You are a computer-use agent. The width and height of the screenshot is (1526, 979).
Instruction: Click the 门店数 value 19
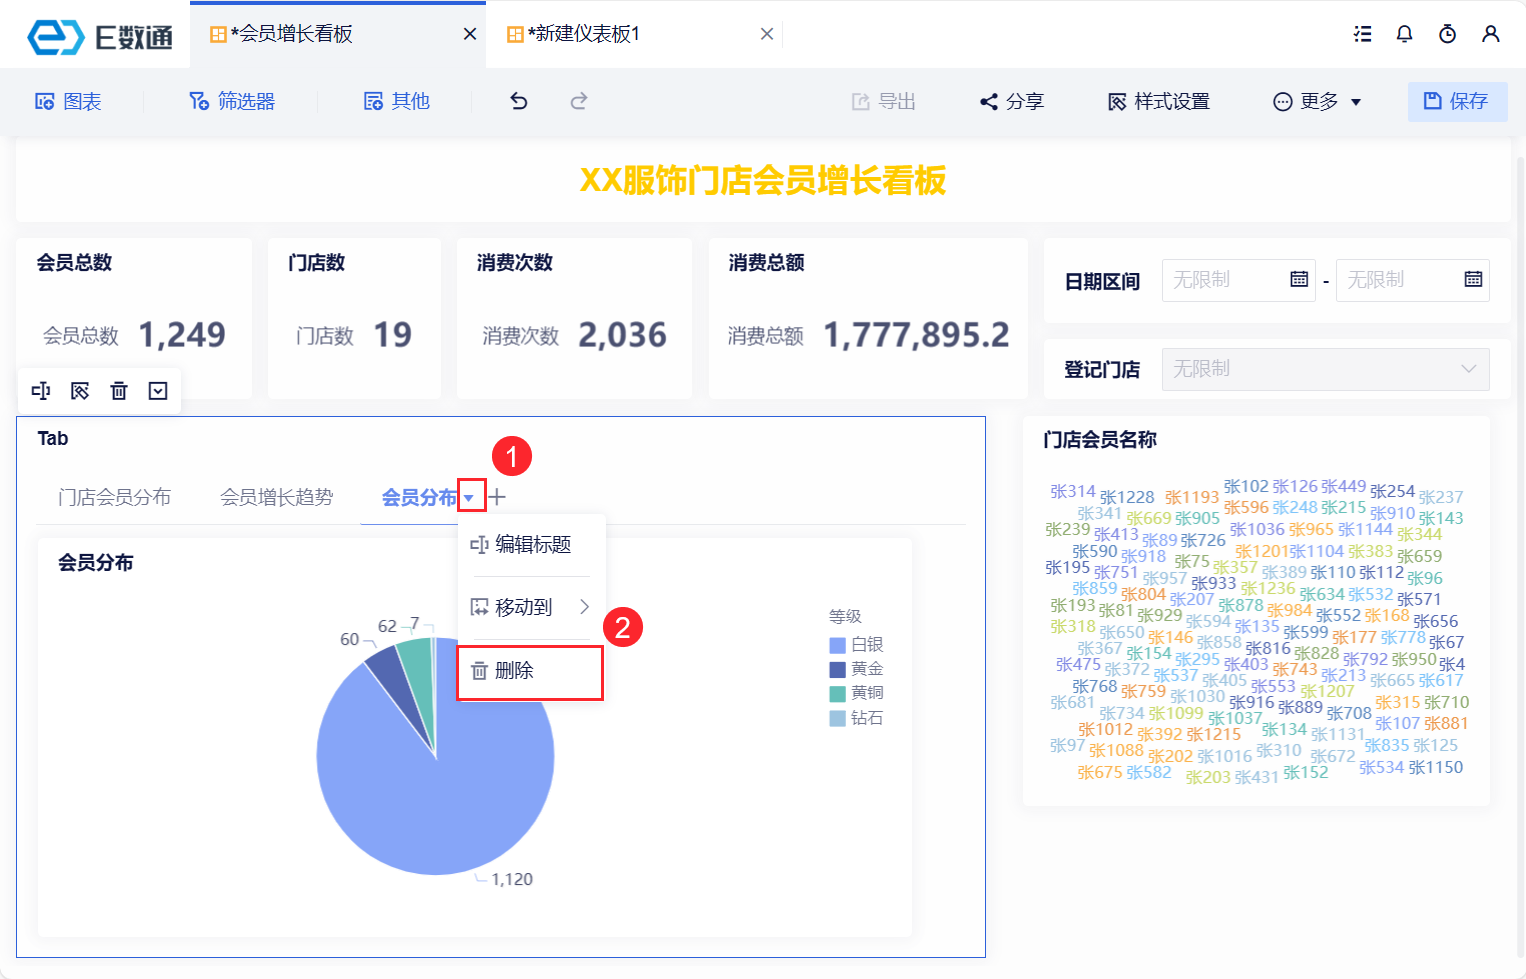click(x=392, y=335)
